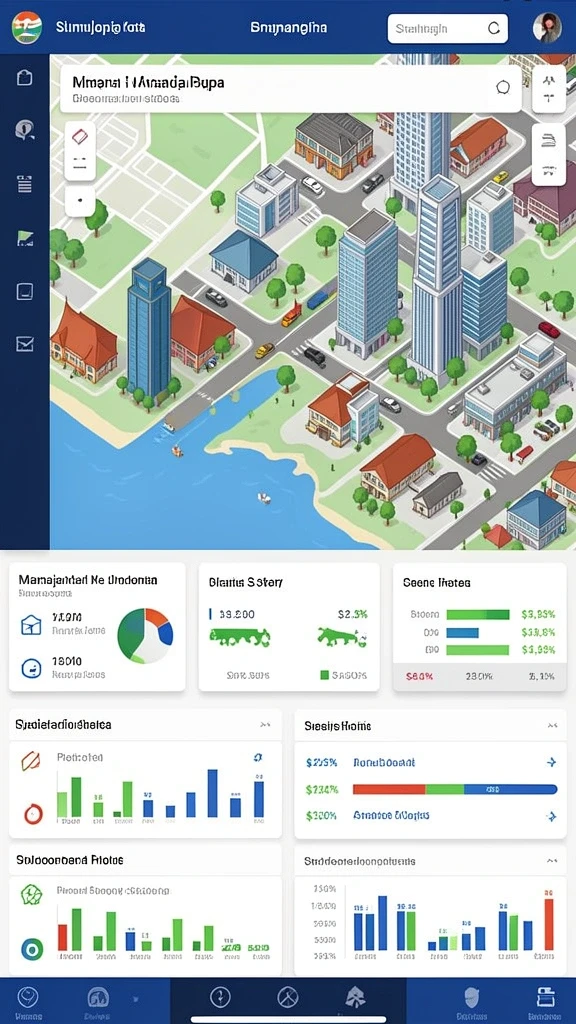Open the chat bubble sidebar icon
Image resolution: width=576 pixels, height=1024 pixels.
tap(24, 131)
